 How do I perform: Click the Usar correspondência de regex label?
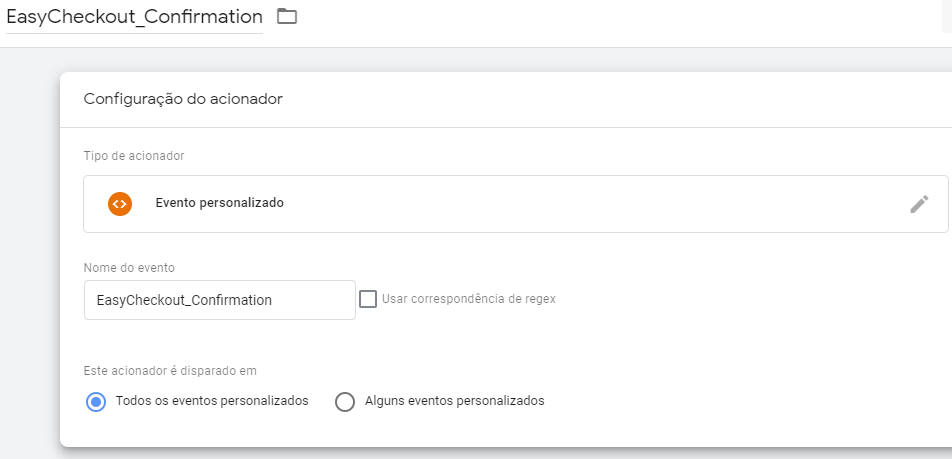[x=469, y=299]
